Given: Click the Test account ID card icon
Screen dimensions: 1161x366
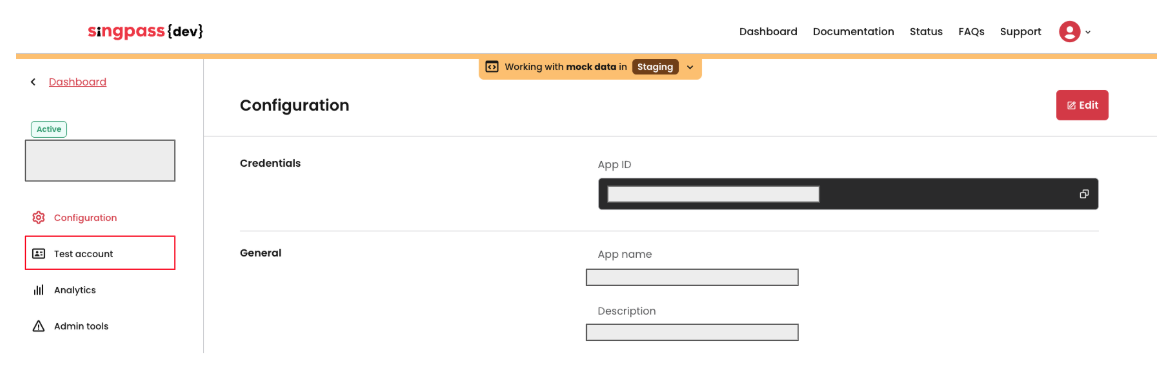Looking at the screenshot, I should (x=39, y=253).
